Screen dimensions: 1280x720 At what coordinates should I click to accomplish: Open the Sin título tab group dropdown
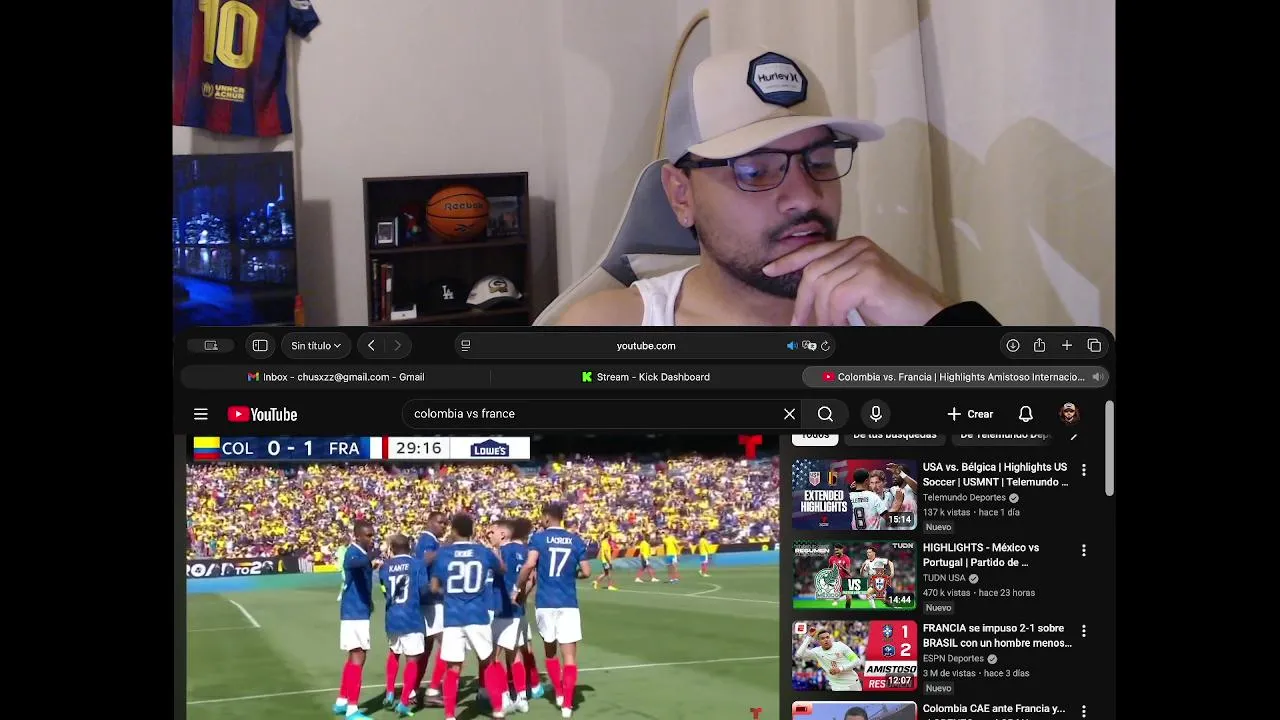[316, 345]
